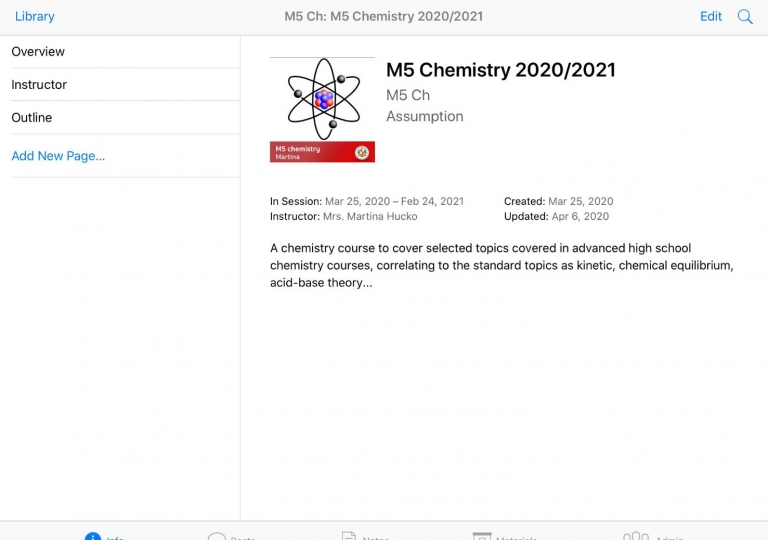Expand the truncated course description text
768x540 pixels.
pos(502,265)
